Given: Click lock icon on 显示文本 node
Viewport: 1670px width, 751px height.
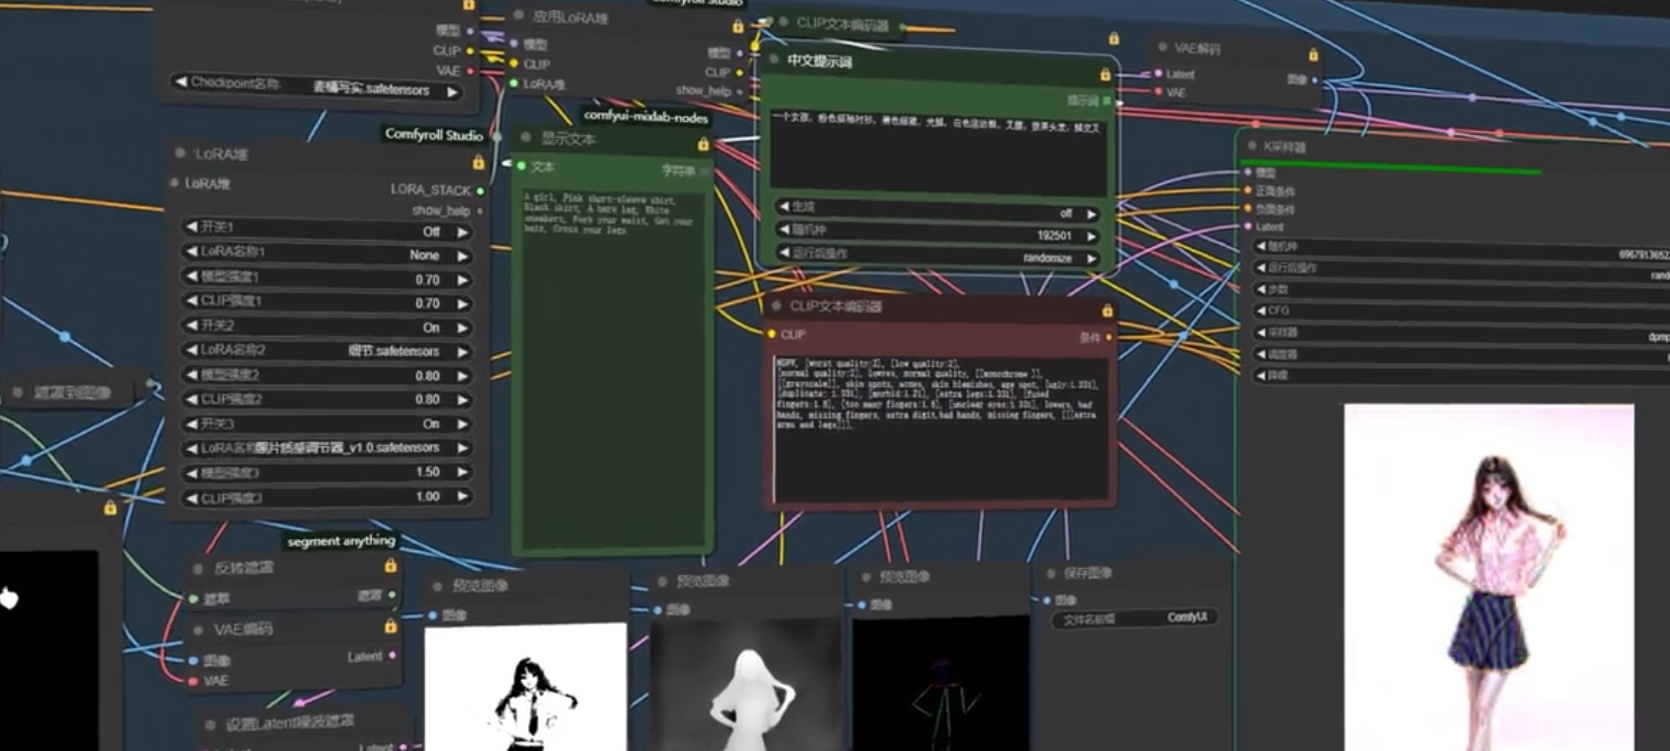Looking at the screenshot, I should coord(703,145).
